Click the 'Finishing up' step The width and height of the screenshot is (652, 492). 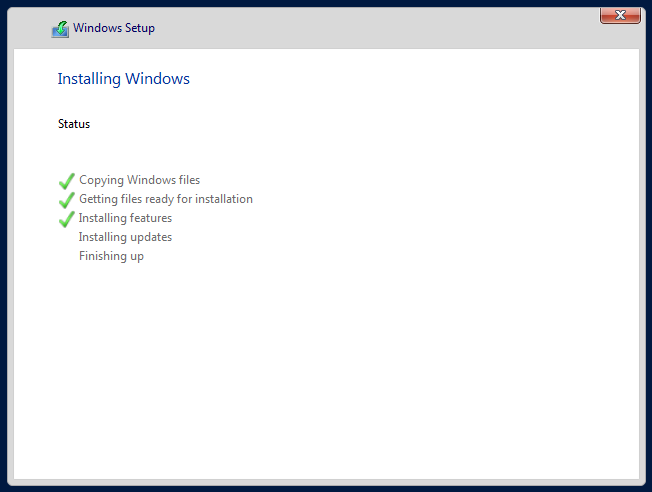pyautogui.click(x=111, y=256)
